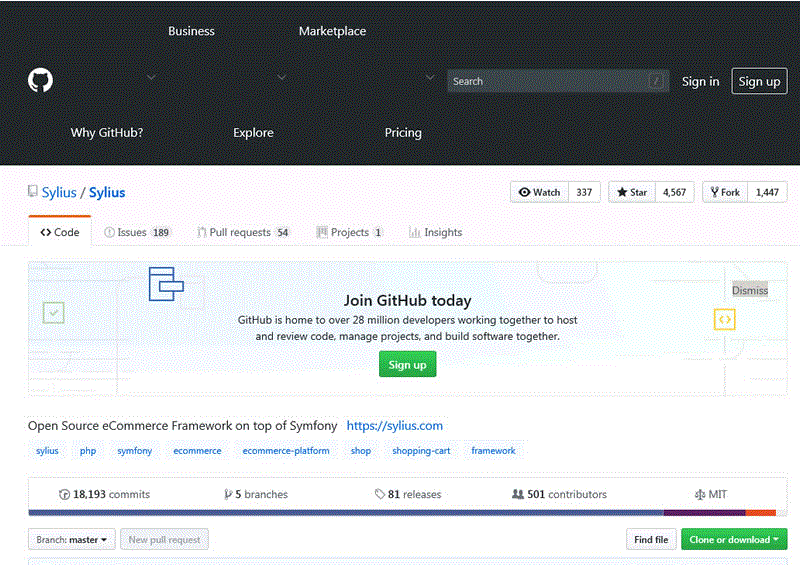
Task: Star the Sylius repository
Action: (x=631, y=192)
